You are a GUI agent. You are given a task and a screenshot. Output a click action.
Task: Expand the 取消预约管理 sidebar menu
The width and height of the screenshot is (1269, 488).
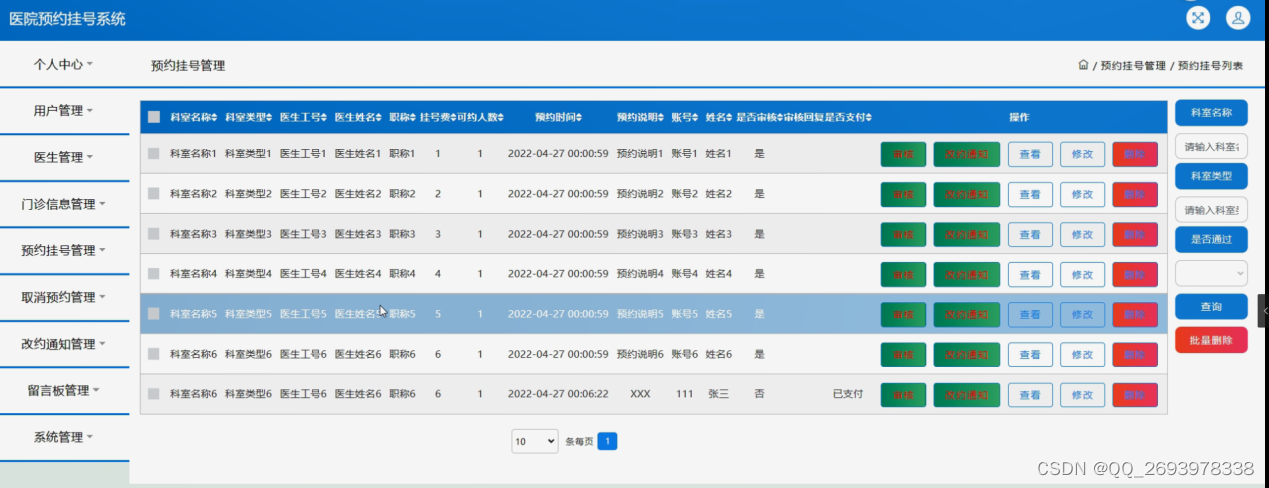pos(64,298)
